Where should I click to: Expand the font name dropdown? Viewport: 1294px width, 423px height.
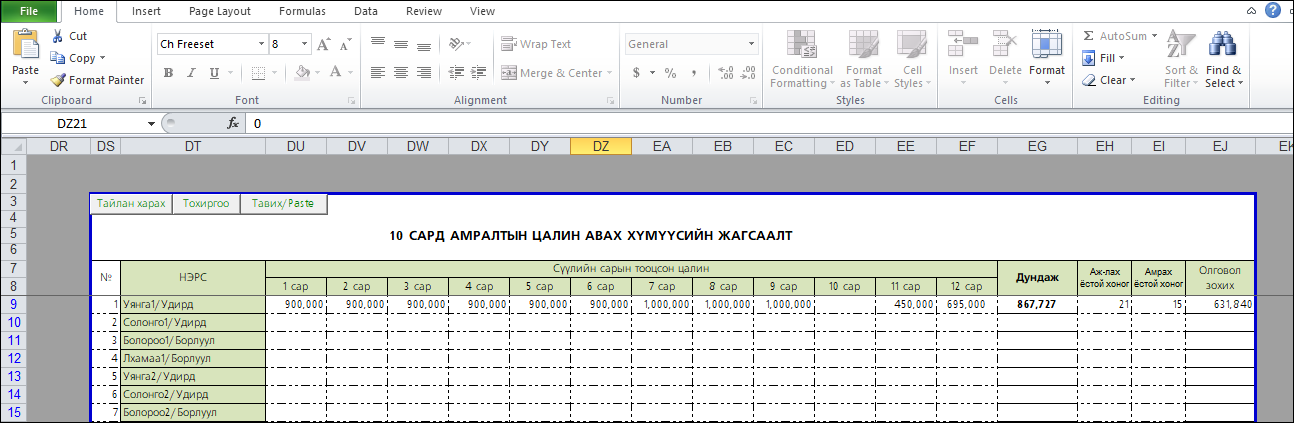[x=261, y=45]
